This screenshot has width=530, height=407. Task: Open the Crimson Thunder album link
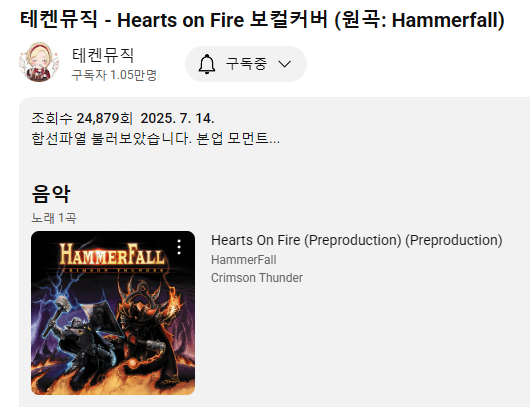coord(257,278)
